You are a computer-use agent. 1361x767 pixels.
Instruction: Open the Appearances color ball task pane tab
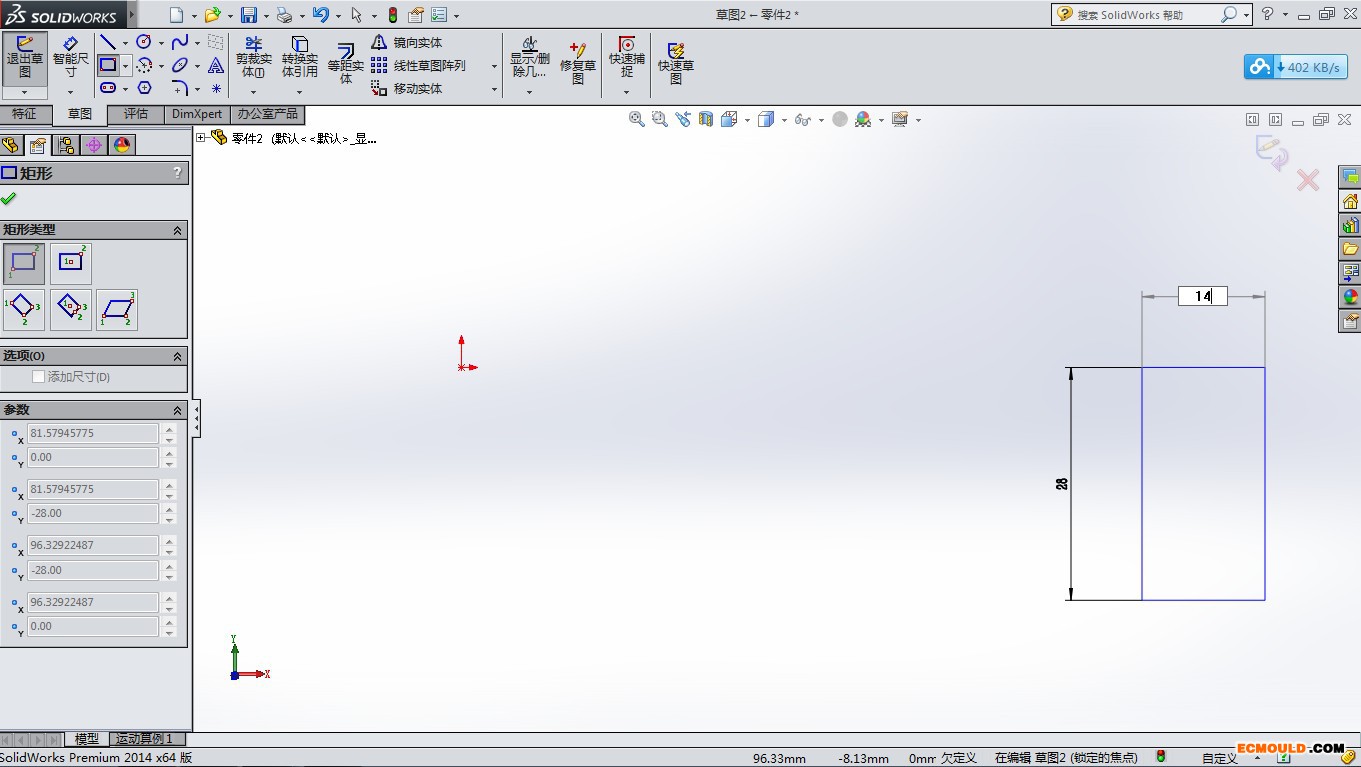click(1350, 297)
